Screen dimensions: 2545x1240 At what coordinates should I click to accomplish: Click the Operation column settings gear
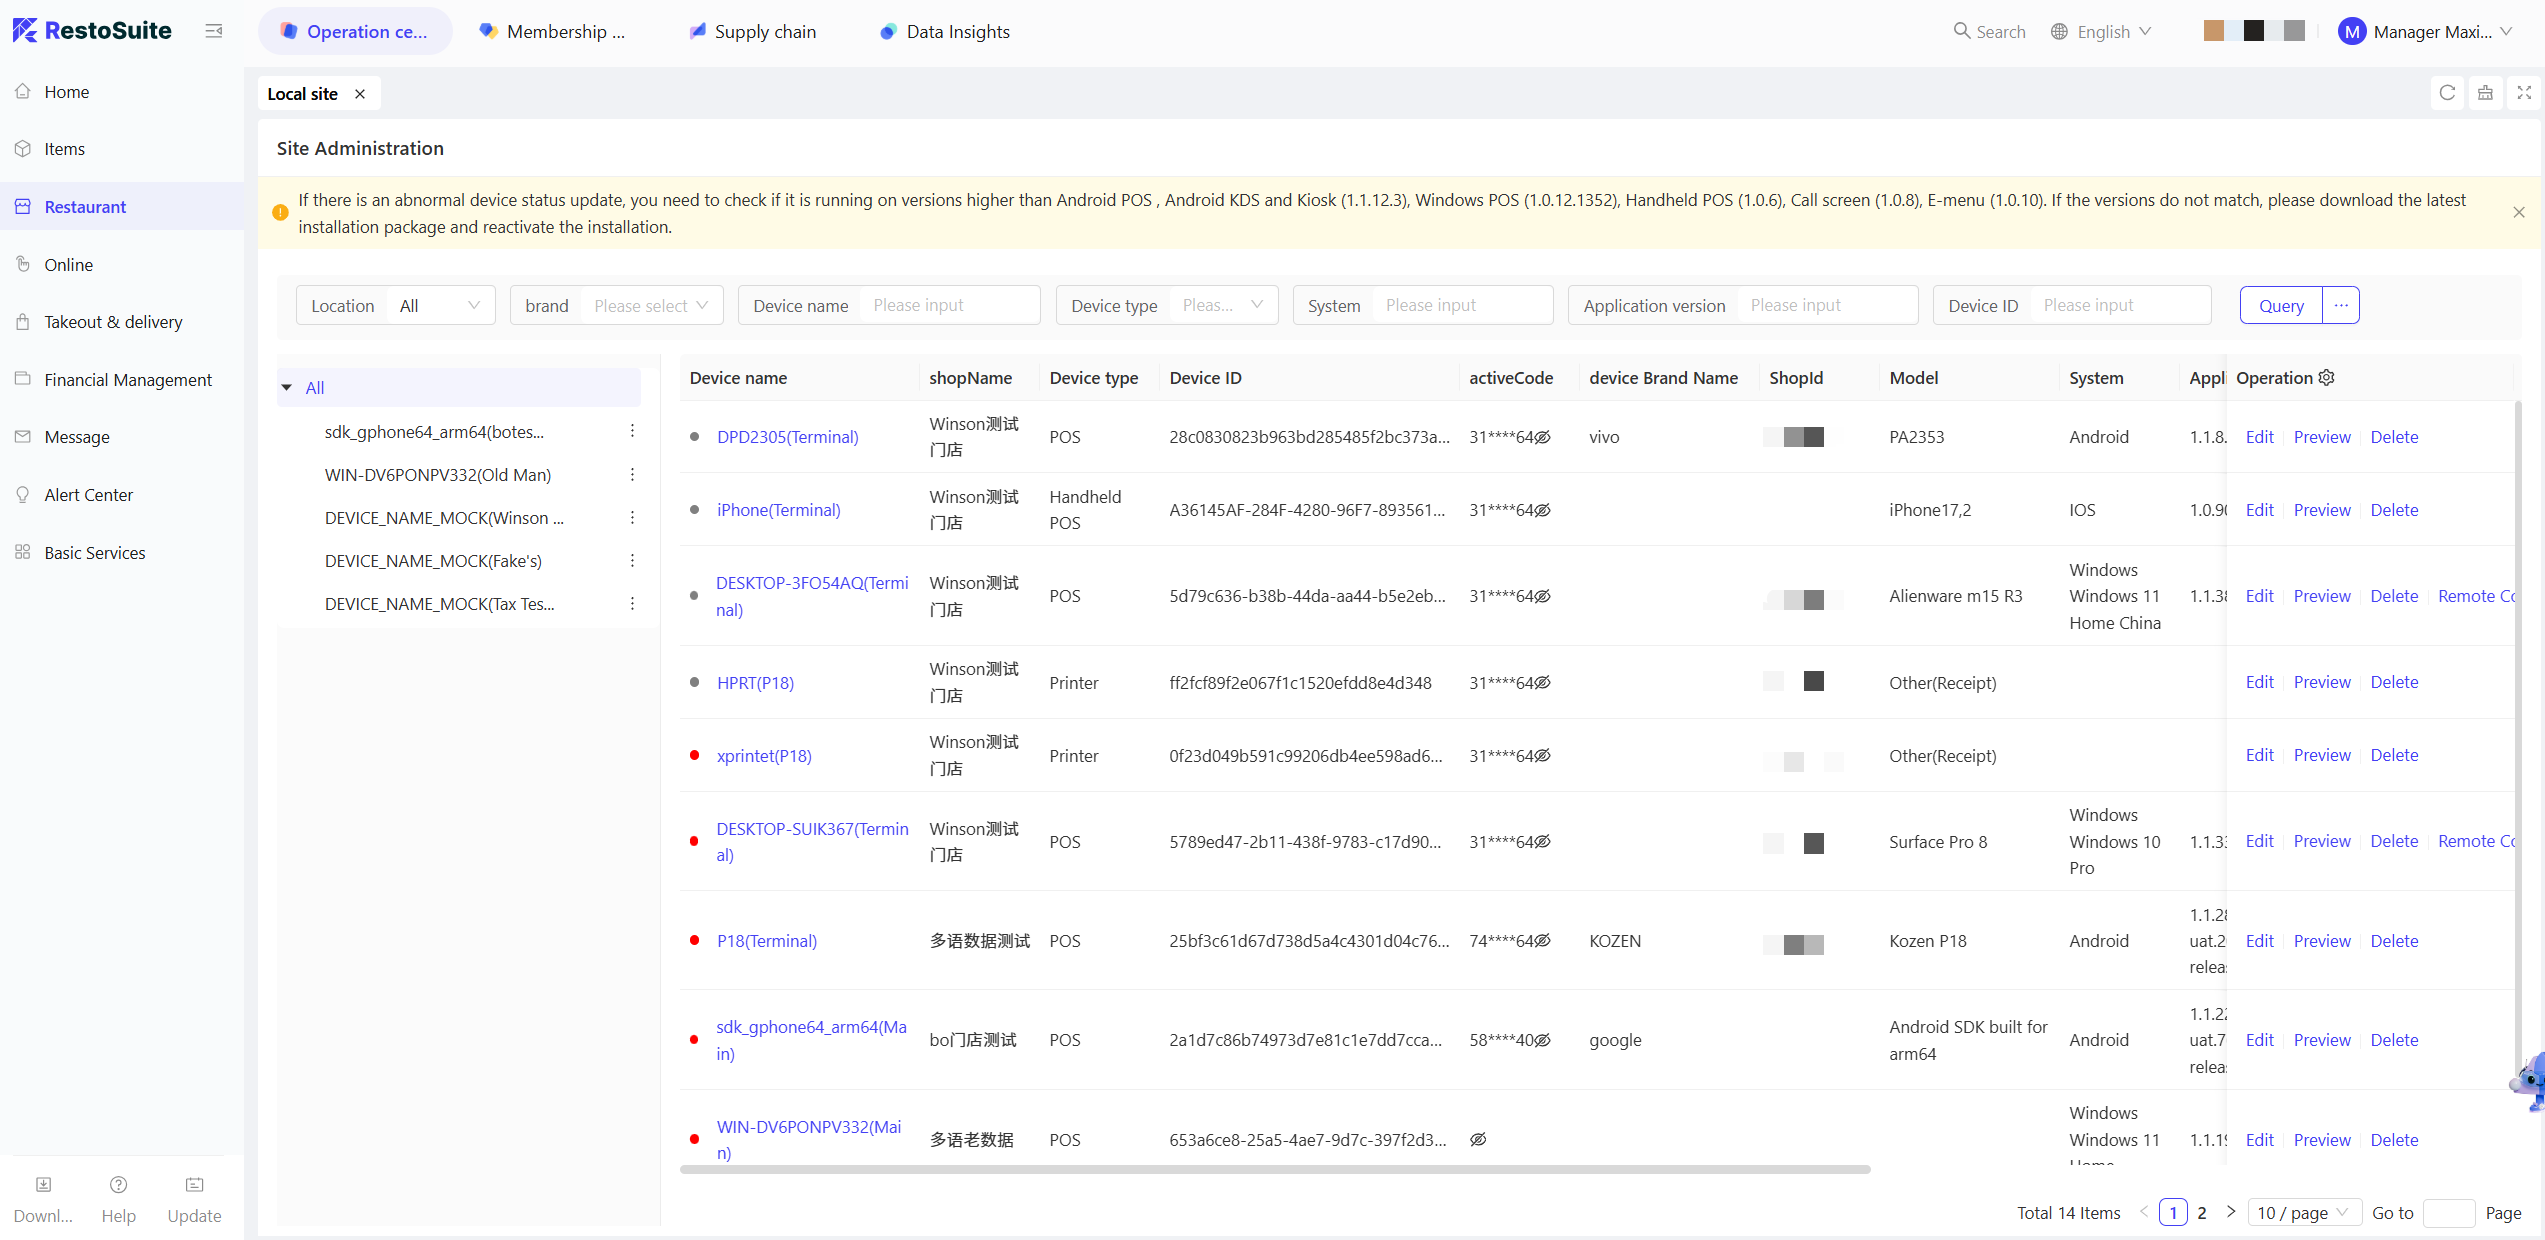pos(2327,377)
